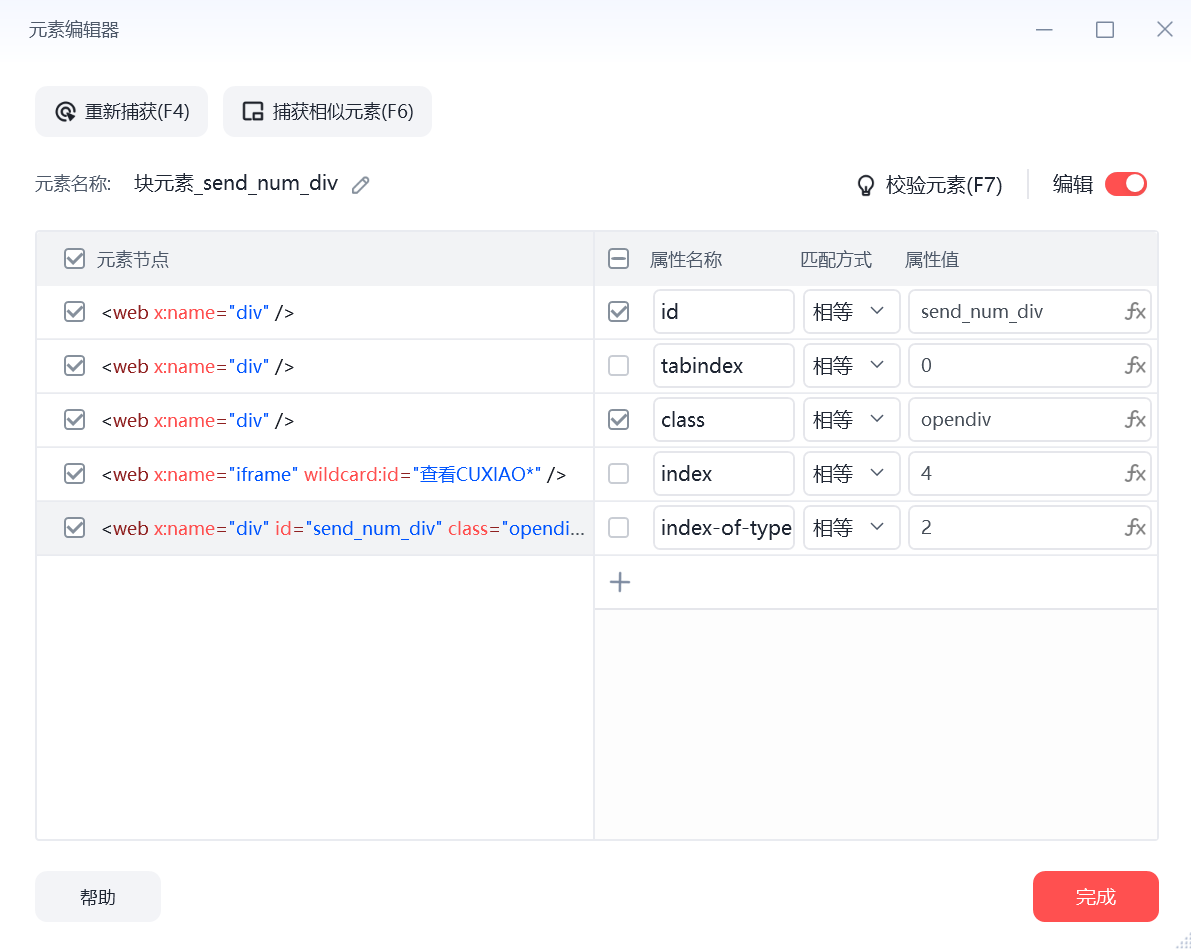Click the 重新捕获(F4) button
Viewport: 1191px width, 951px height.
click(122, 112)
